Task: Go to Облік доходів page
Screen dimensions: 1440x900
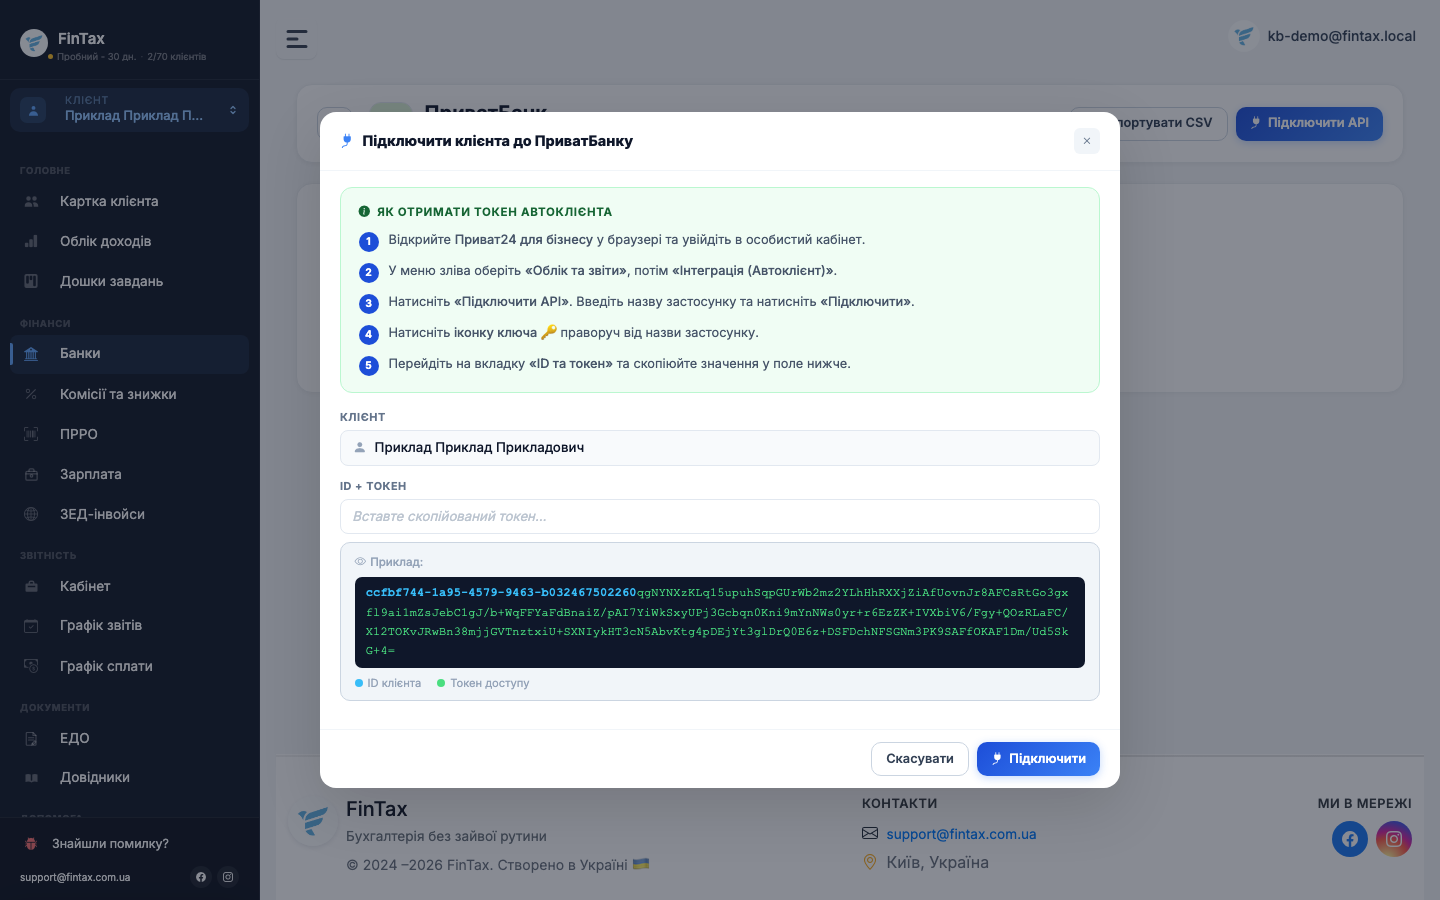Action: [129, 241]
